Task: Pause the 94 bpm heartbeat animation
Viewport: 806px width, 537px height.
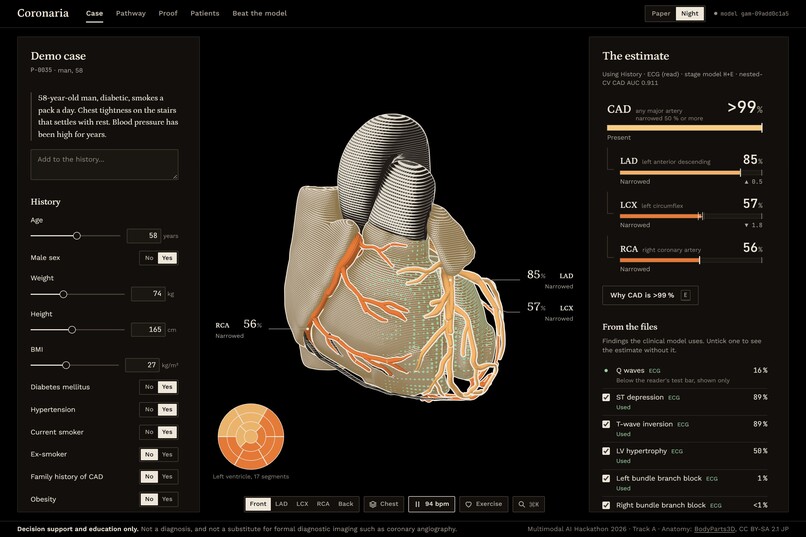Action: 432,504
